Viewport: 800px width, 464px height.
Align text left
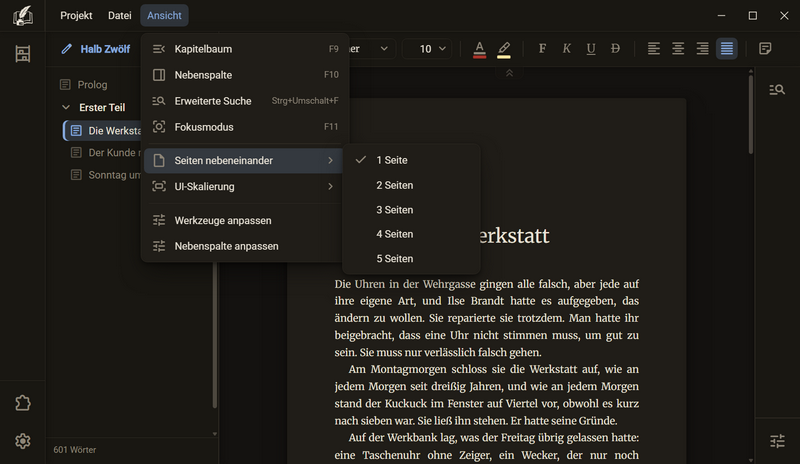click(x=654, y=49)
